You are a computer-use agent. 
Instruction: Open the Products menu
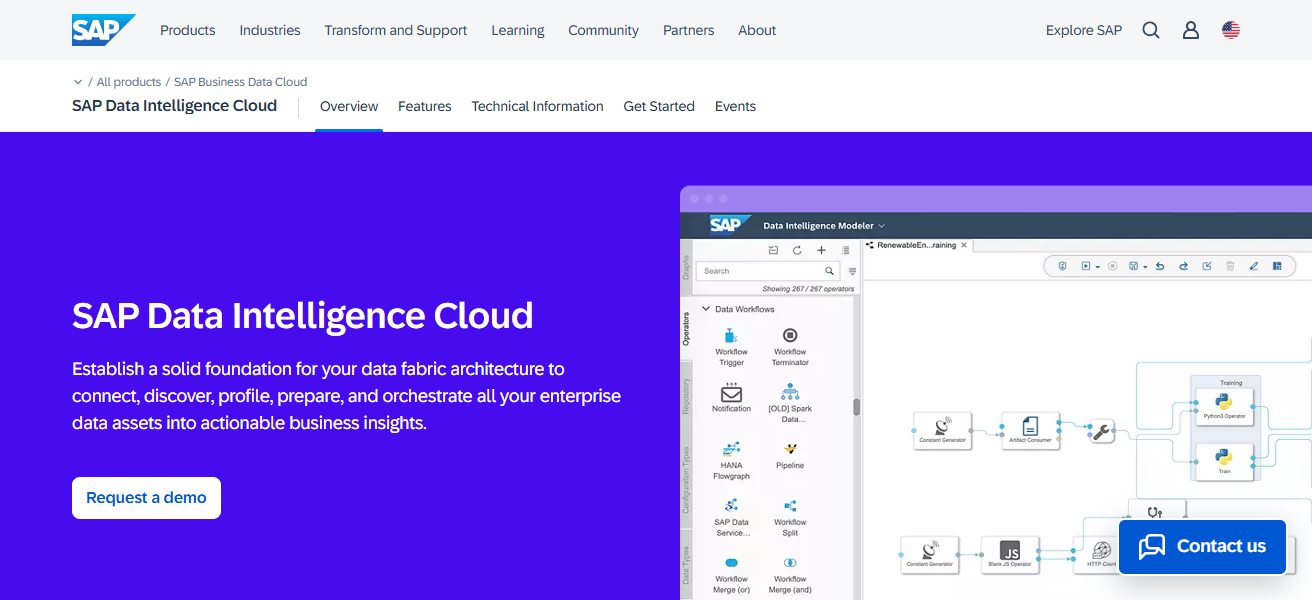[x=187, y=30]
